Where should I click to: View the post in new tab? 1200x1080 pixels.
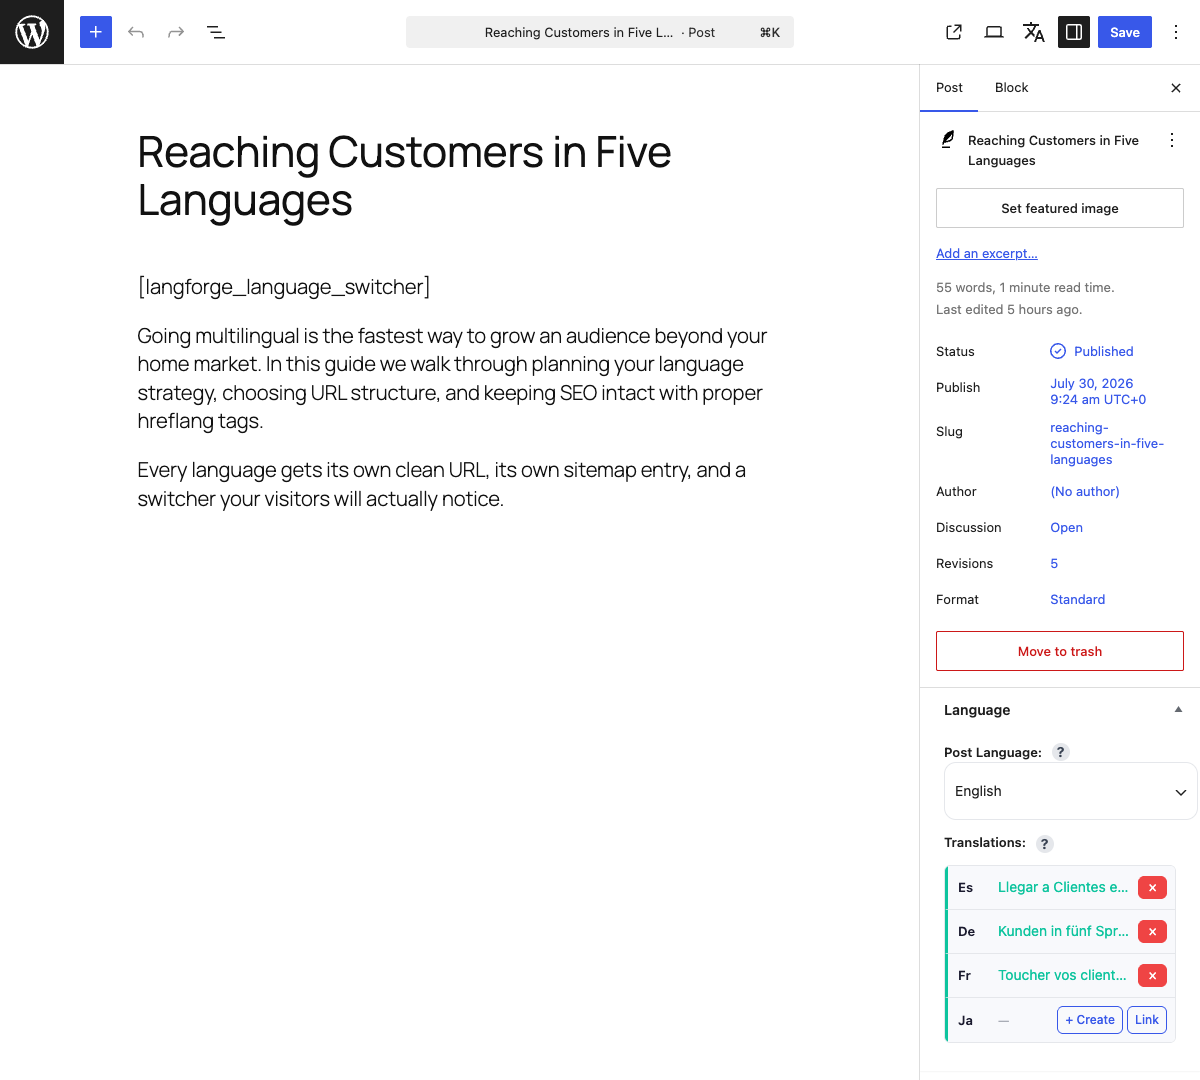[x=954, y=32]
